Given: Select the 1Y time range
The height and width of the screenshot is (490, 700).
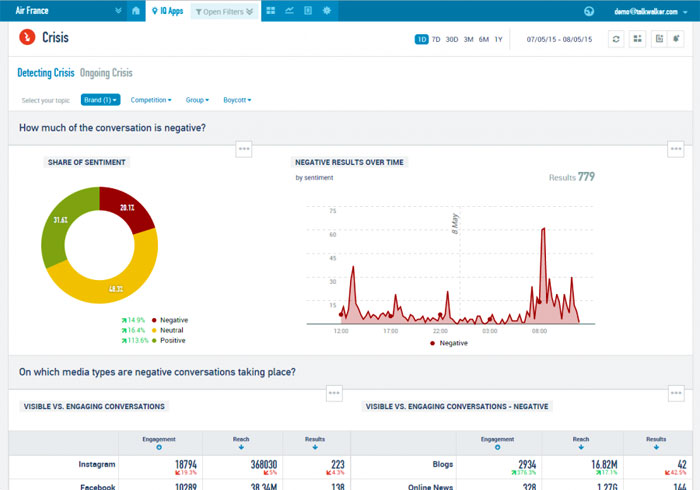Looking at the screenshot, I should point(498,39).
